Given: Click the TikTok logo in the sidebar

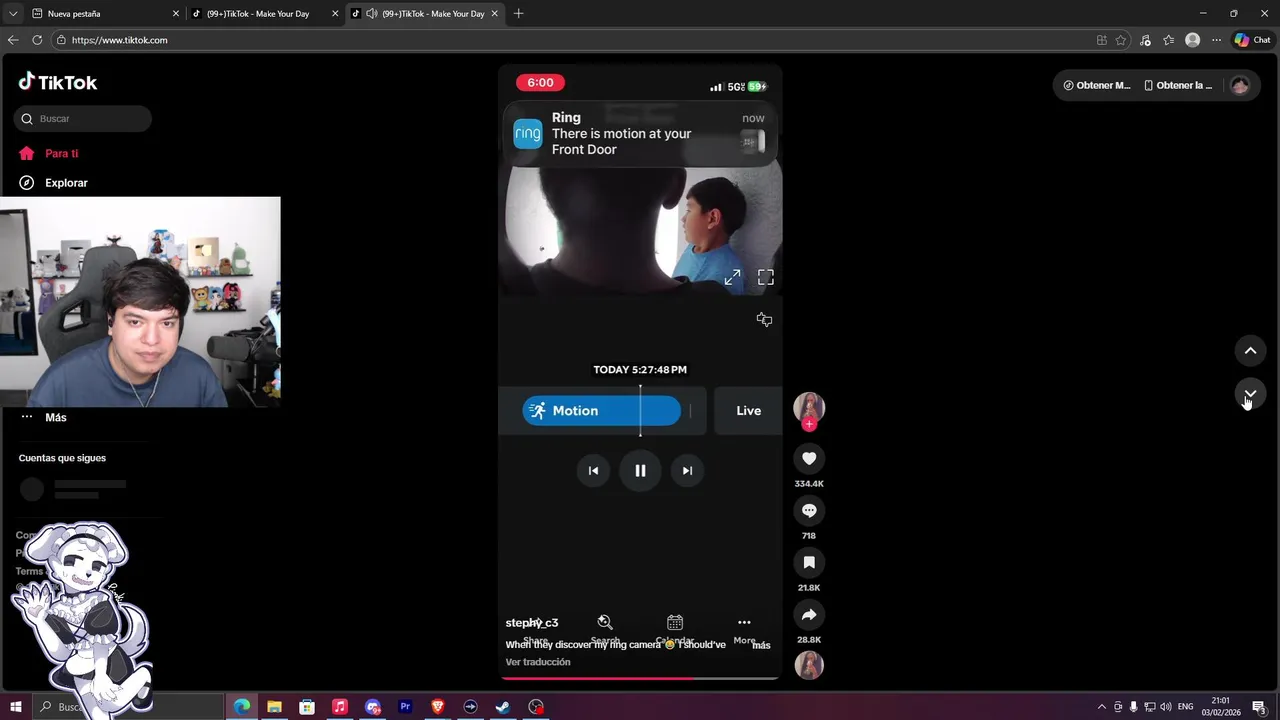Looking at the screenshot, I should (x=58, y=82).
